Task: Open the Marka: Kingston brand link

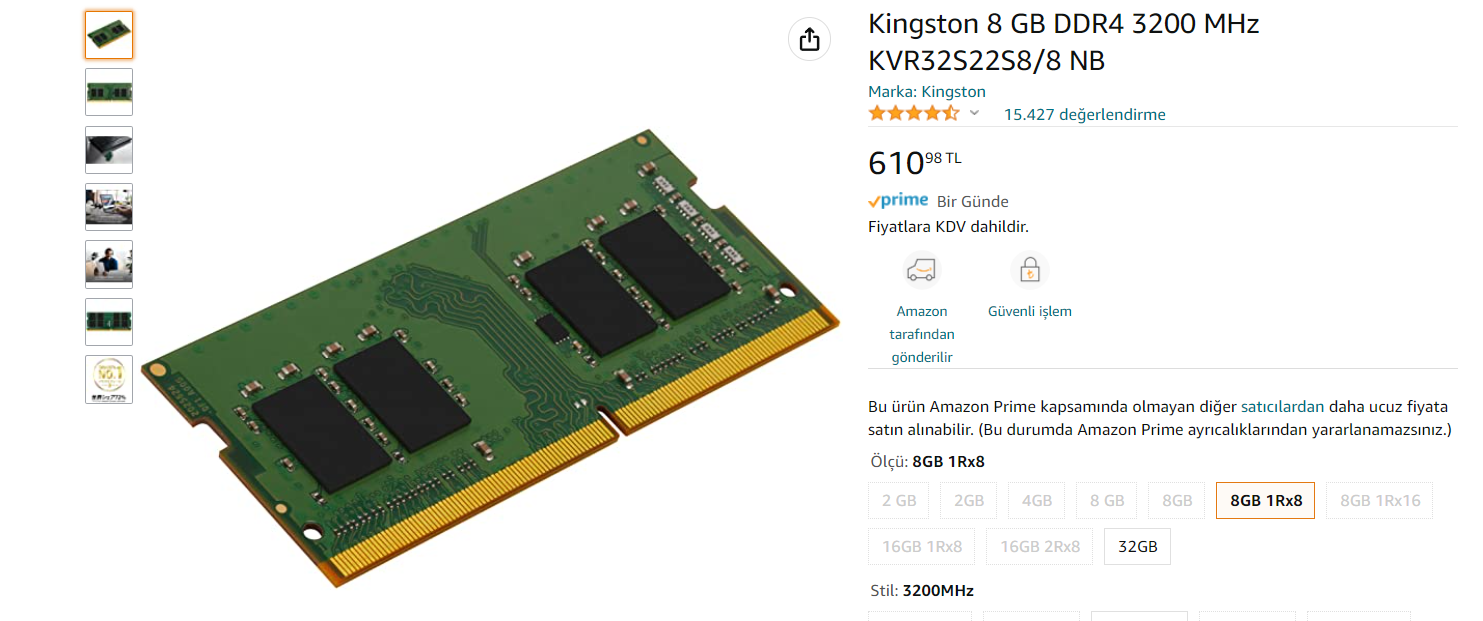Action: (x=927, y=92)
